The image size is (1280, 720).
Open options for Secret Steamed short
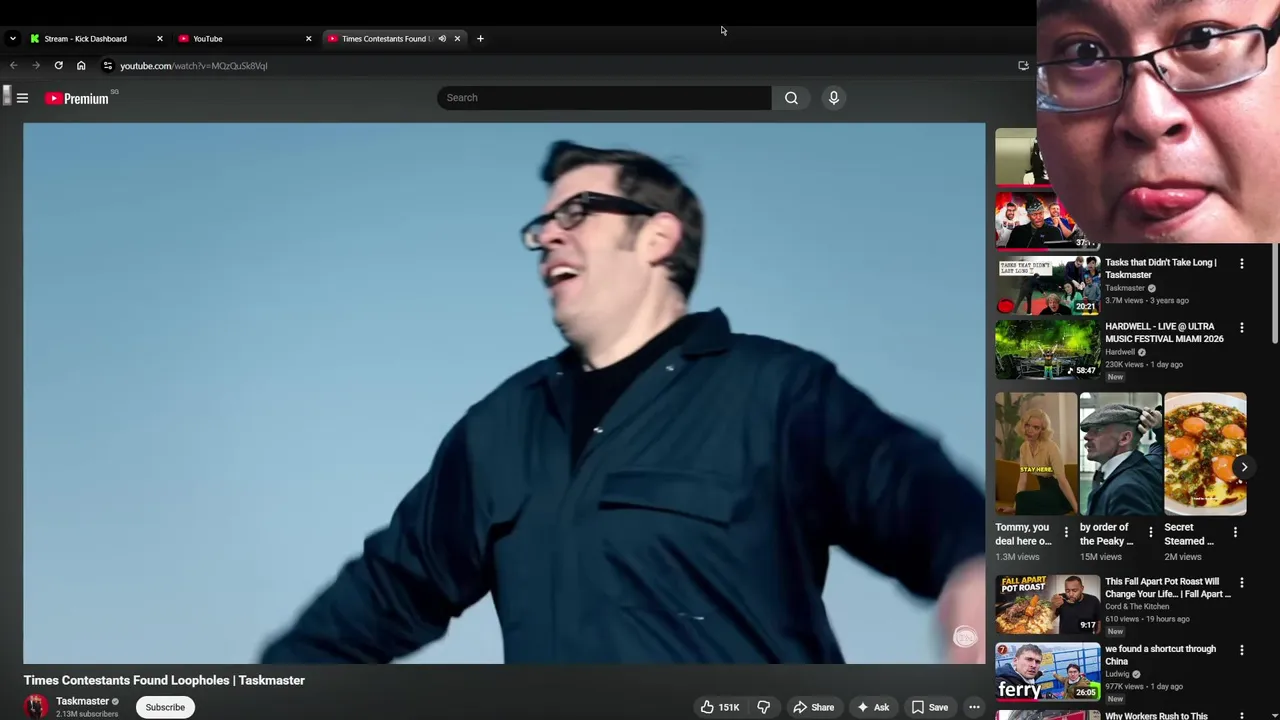1235,533
